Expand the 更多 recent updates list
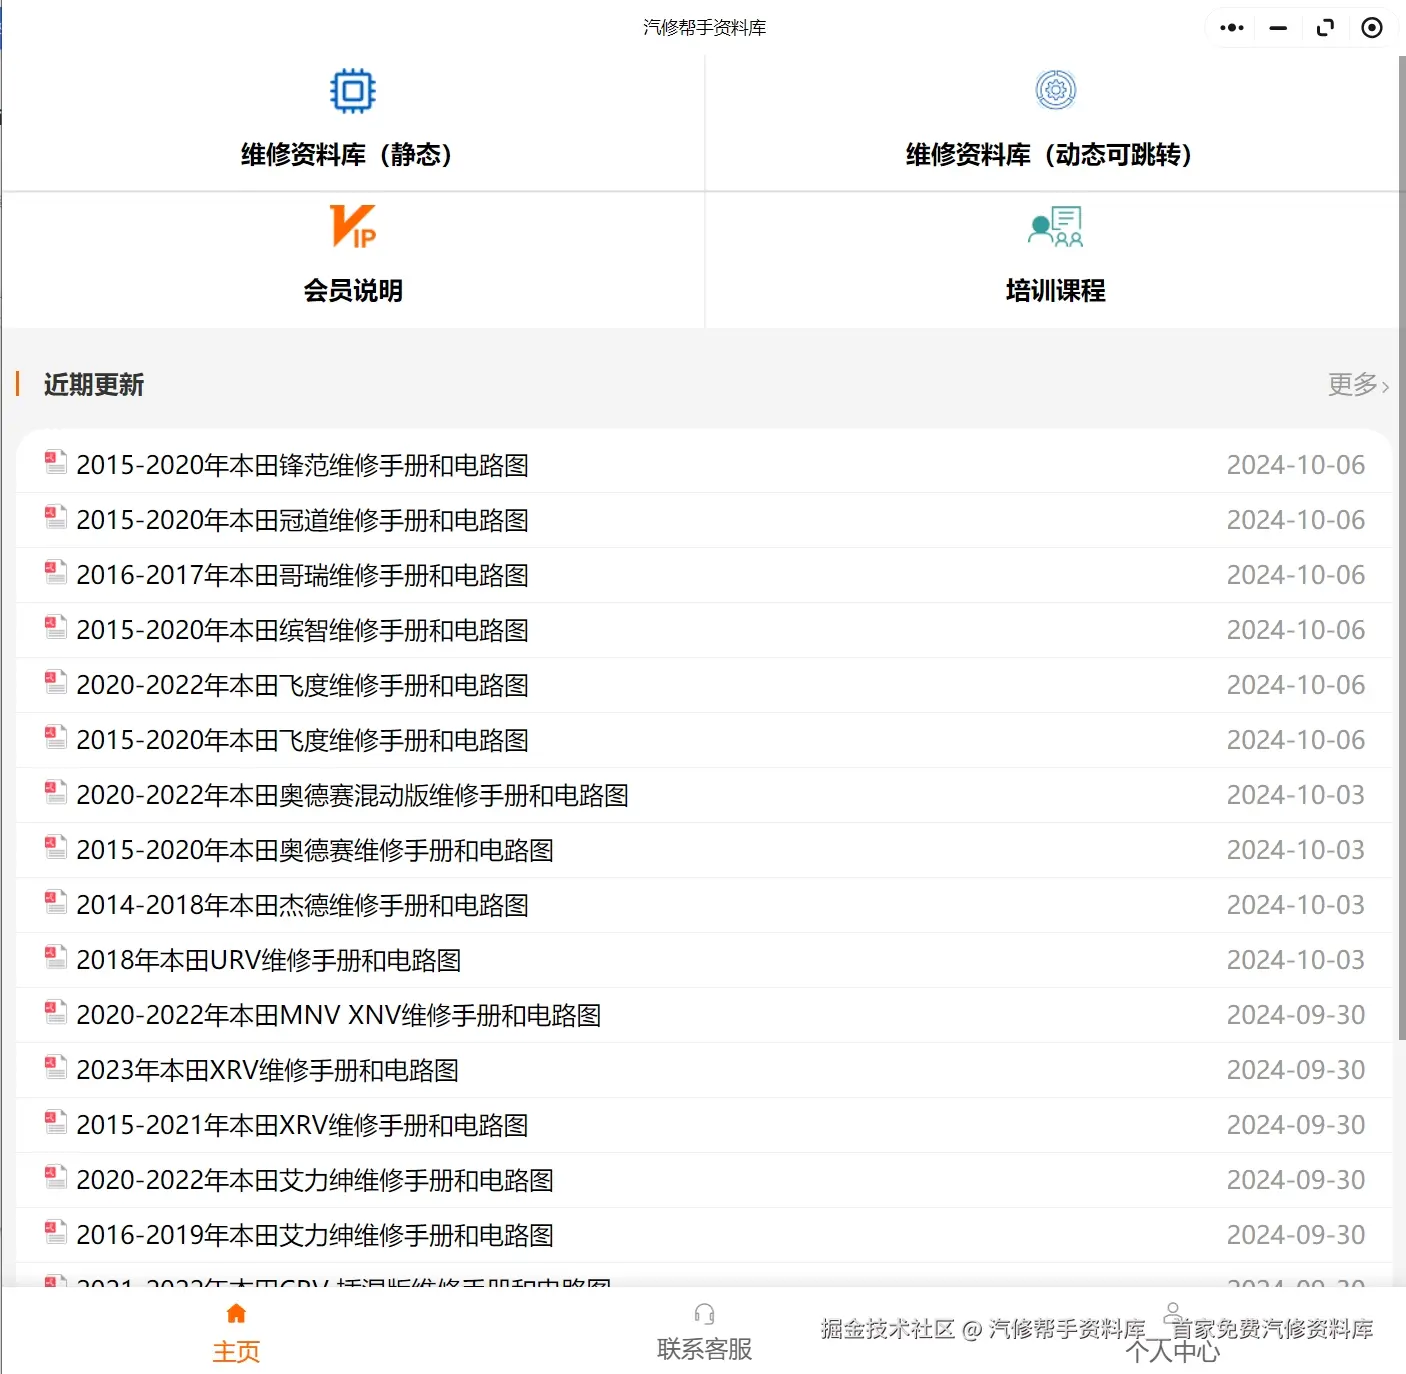The height and width of the screenshot is (1374, 1406). coord(1357,385)
